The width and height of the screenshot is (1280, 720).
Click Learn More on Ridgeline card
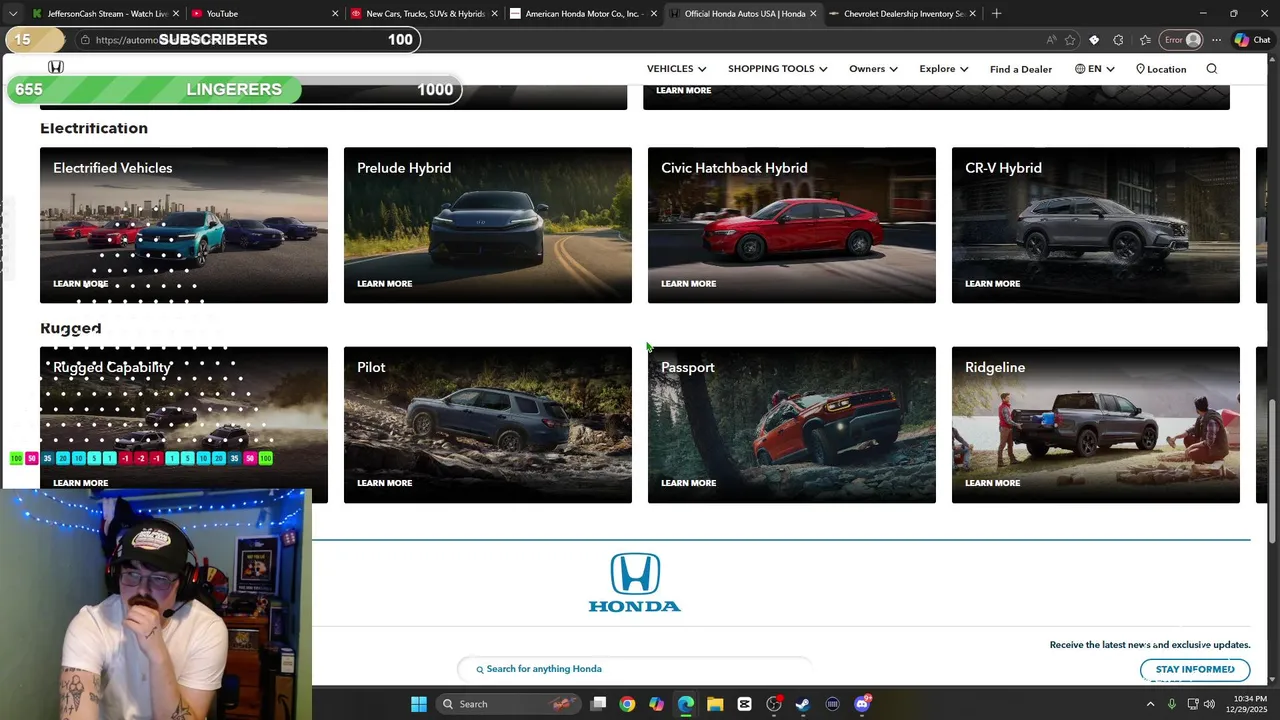click(992, 483)
